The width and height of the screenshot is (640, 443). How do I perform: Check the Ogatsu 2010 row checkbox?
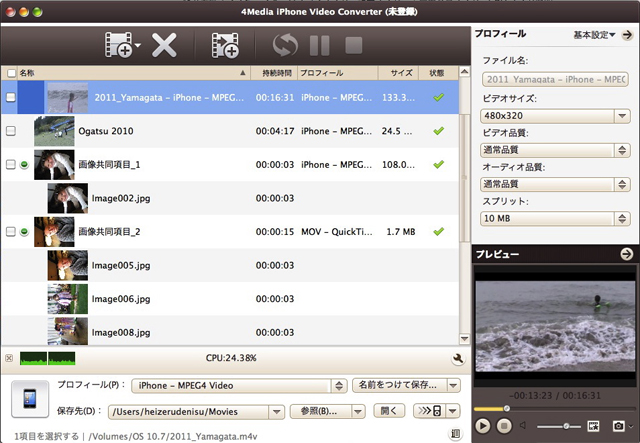pyautogui.click(x=11, y=131)
